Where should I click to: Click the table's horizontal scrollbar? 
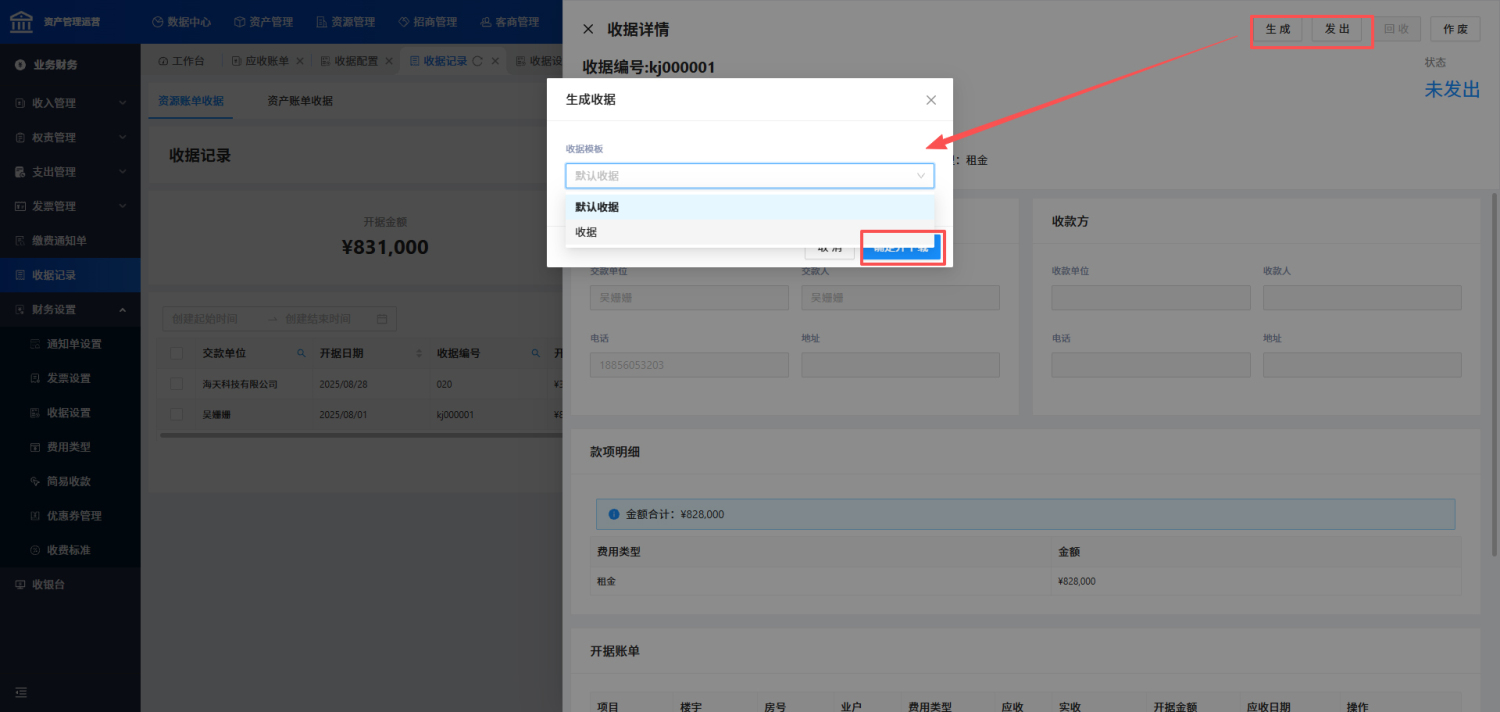click(x=360, y=435)
